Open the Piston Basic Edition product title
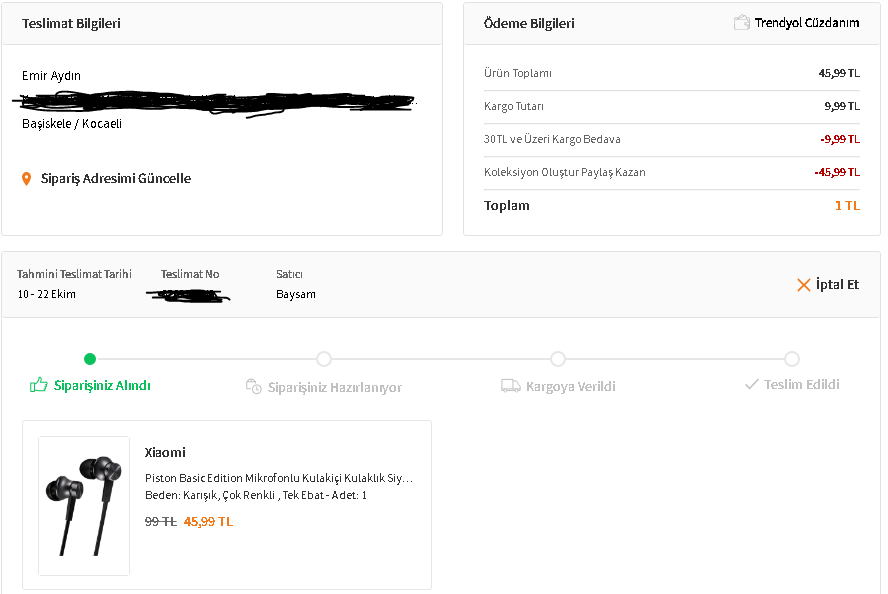Image resolution: width=888 pixels, height=594 pixels. [278, 478]
